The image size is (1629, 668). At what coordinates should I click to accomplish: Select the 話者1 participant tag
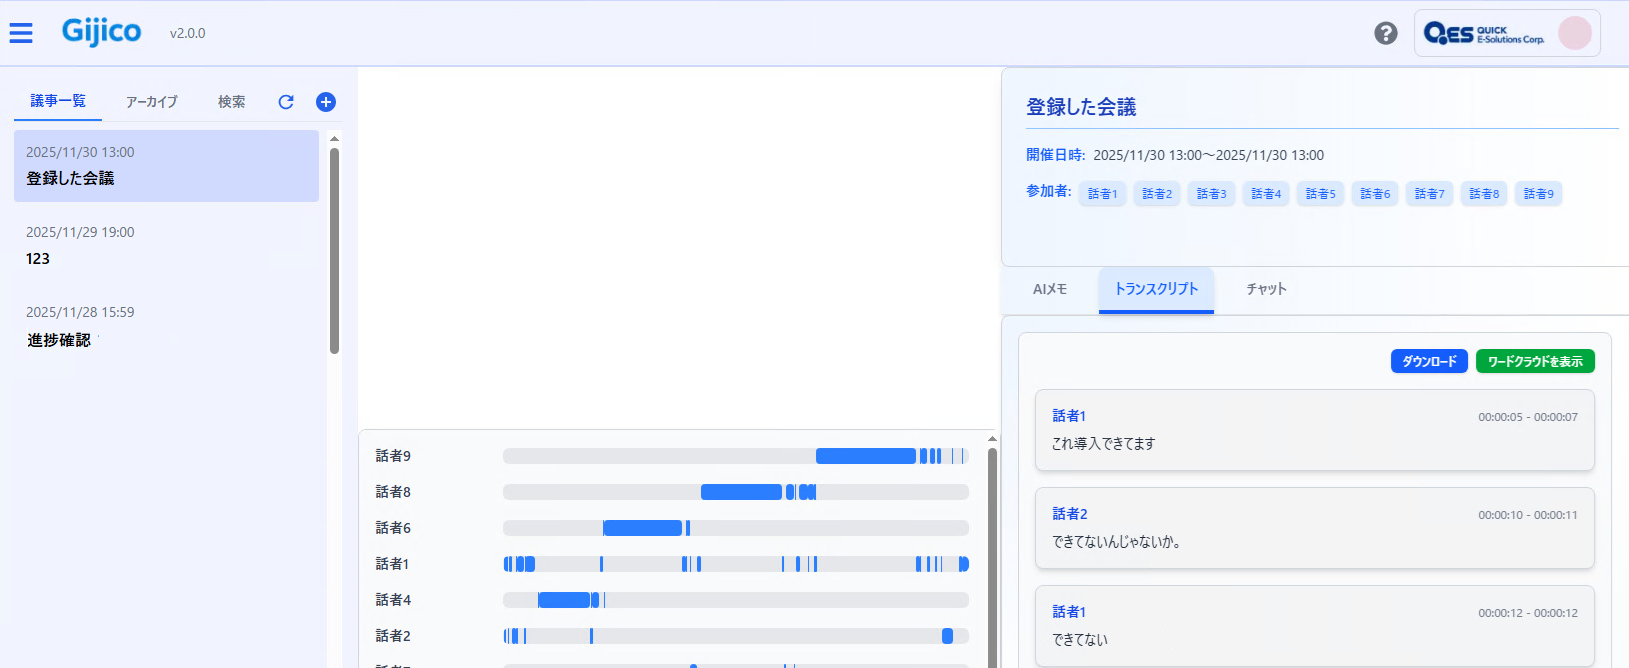1102,194
